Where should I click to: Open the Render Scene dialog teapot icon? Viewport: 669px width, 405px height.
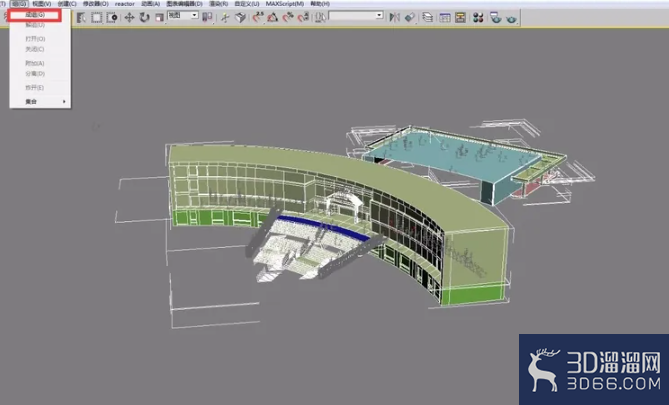(x=495, y=17)
